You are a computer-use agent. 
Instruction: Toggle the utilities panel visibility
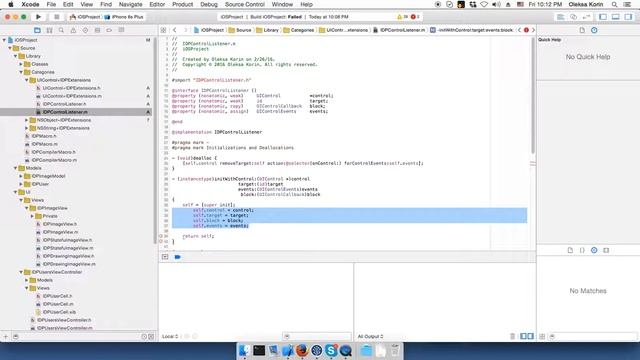click(x=628, y=17)
